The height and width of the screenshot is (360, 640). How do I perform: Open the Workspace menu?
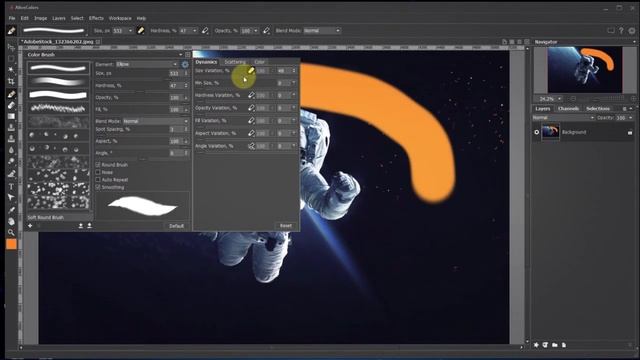[120, 18]
